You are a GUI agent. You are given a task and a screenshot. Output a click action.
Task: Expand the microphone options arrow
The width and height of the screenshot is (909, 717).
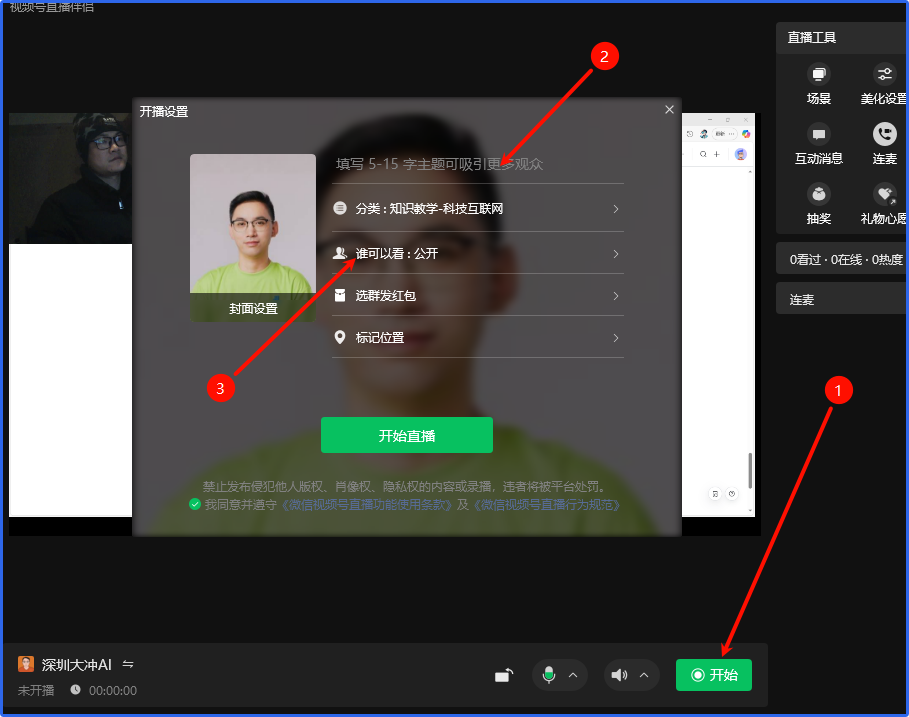point(573,675)
